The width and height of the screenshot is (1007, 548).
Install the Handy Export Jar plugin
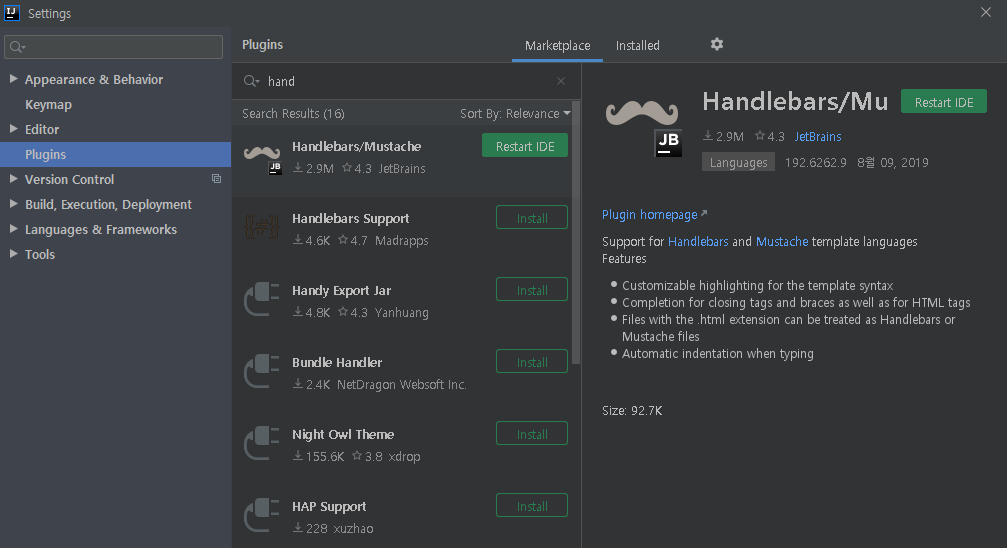pyautogui.click(x=532, y=290)
